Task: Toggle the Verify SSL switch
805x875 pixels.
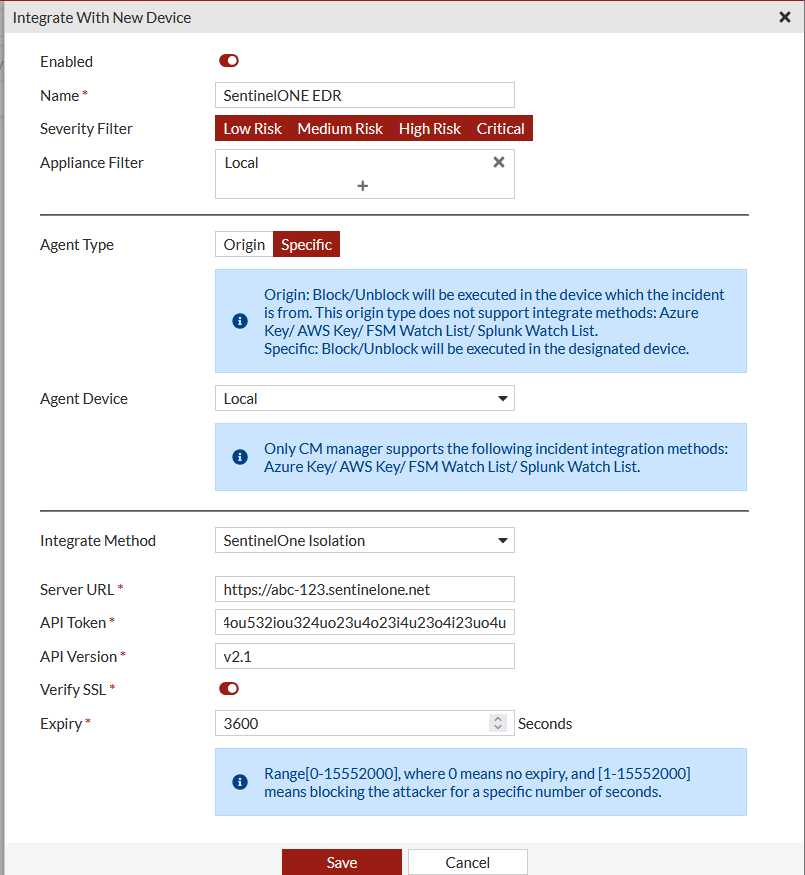Action: (229, 689)
